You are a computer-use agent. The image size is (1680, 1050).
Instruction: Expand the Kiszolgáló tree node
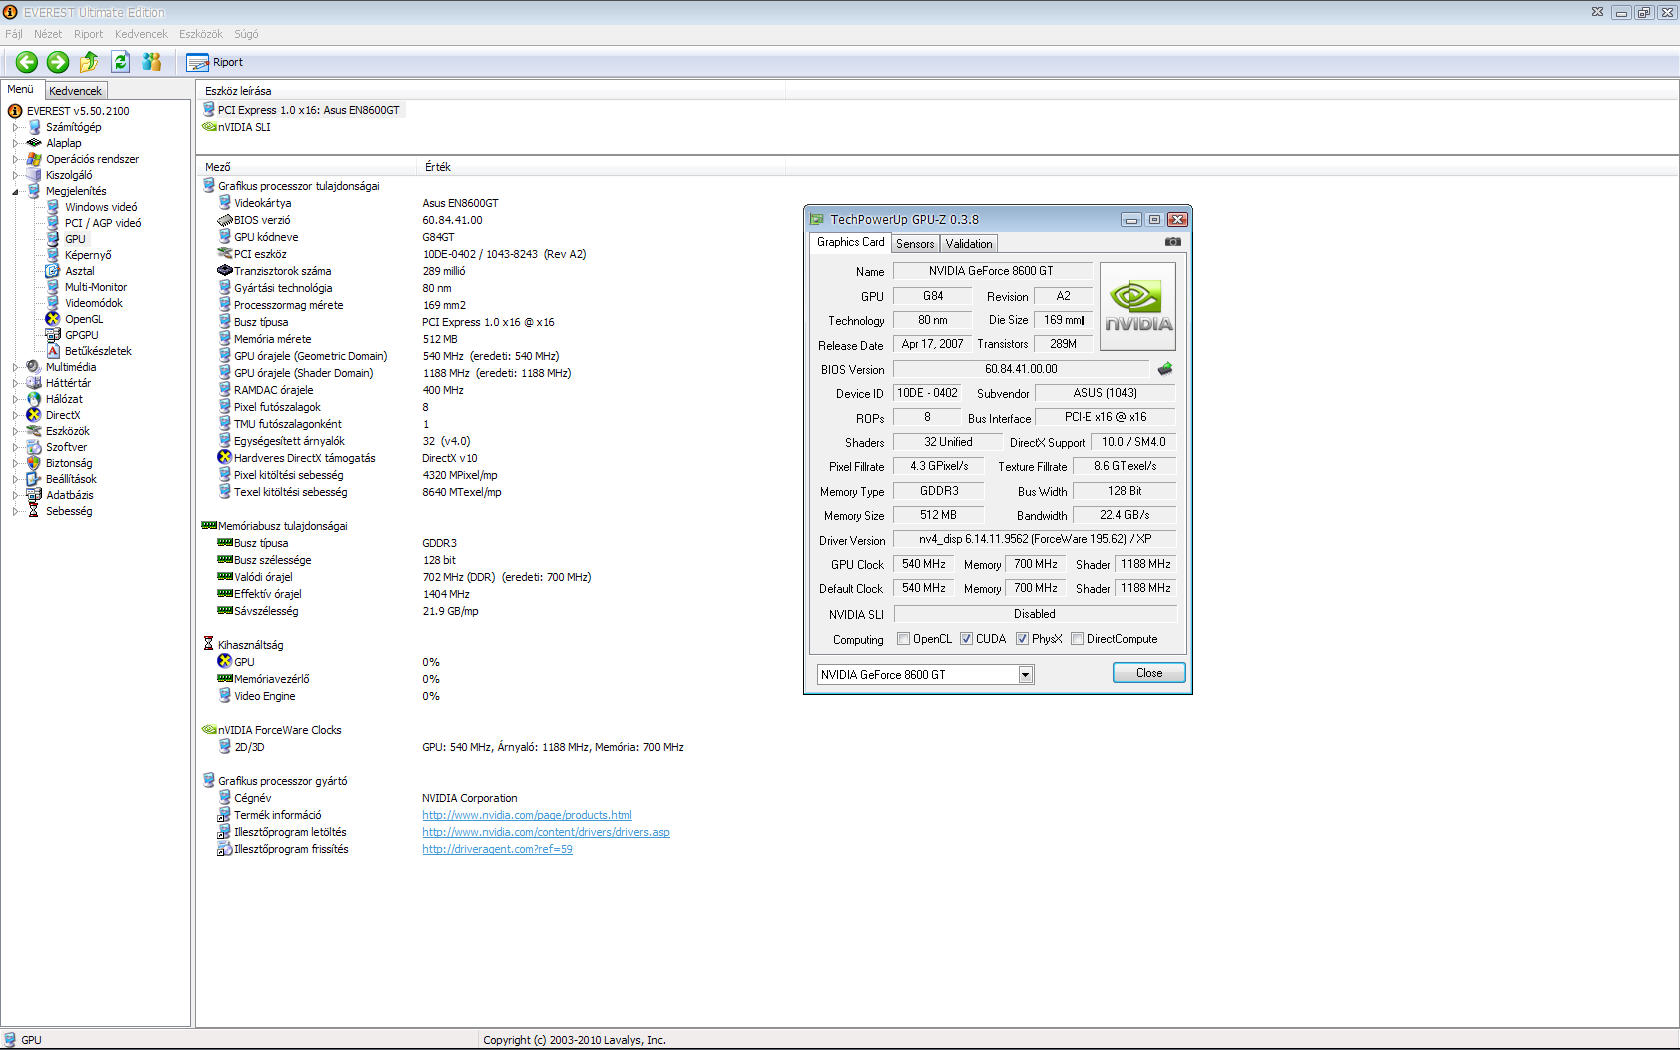pyautogui.click(x=15, y=175)
